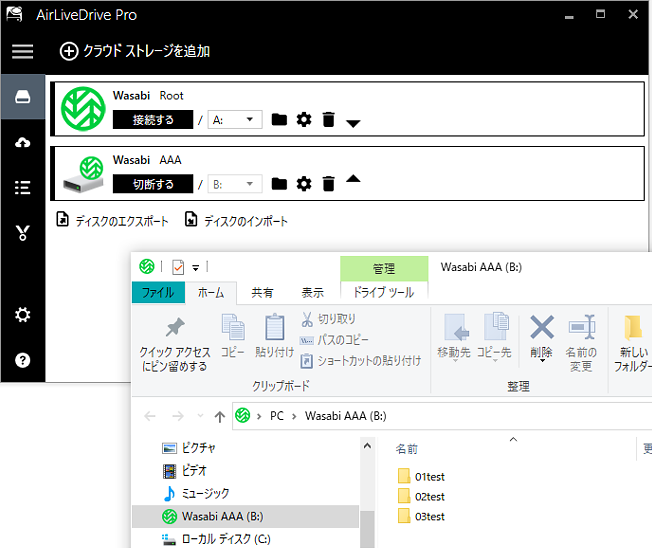This screenshot has height=551, width=652.
Task: Click the Wasabi Root logo
Action: (x=83, y=109)
